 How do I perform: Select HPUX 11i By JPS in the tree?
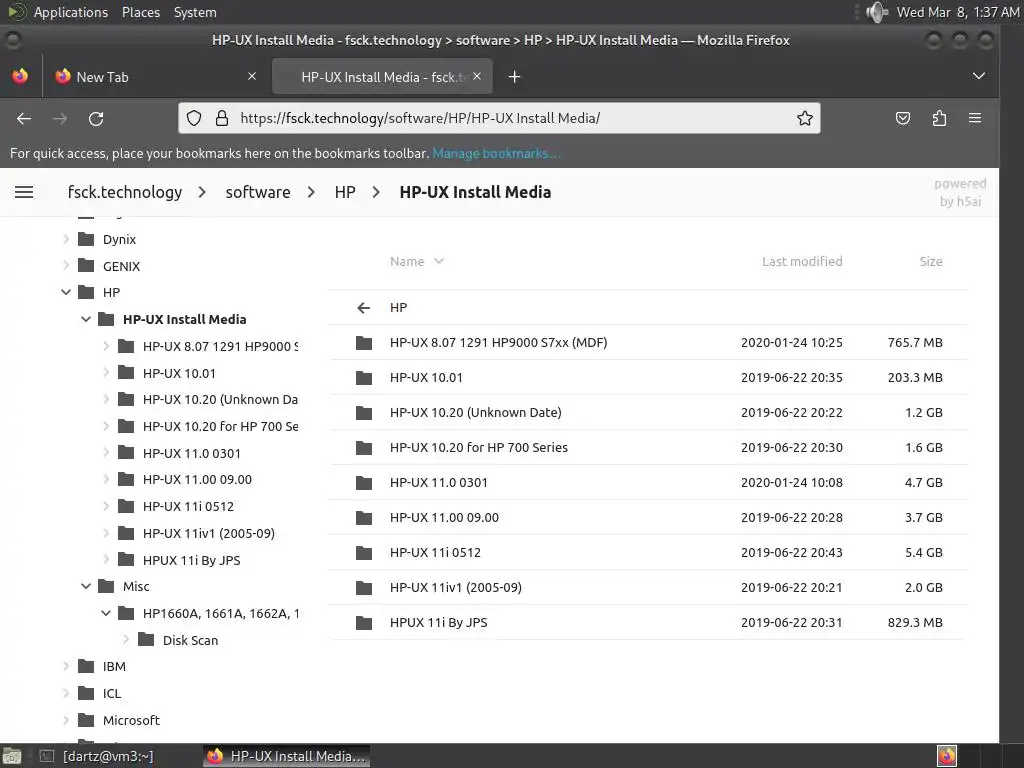191,560
